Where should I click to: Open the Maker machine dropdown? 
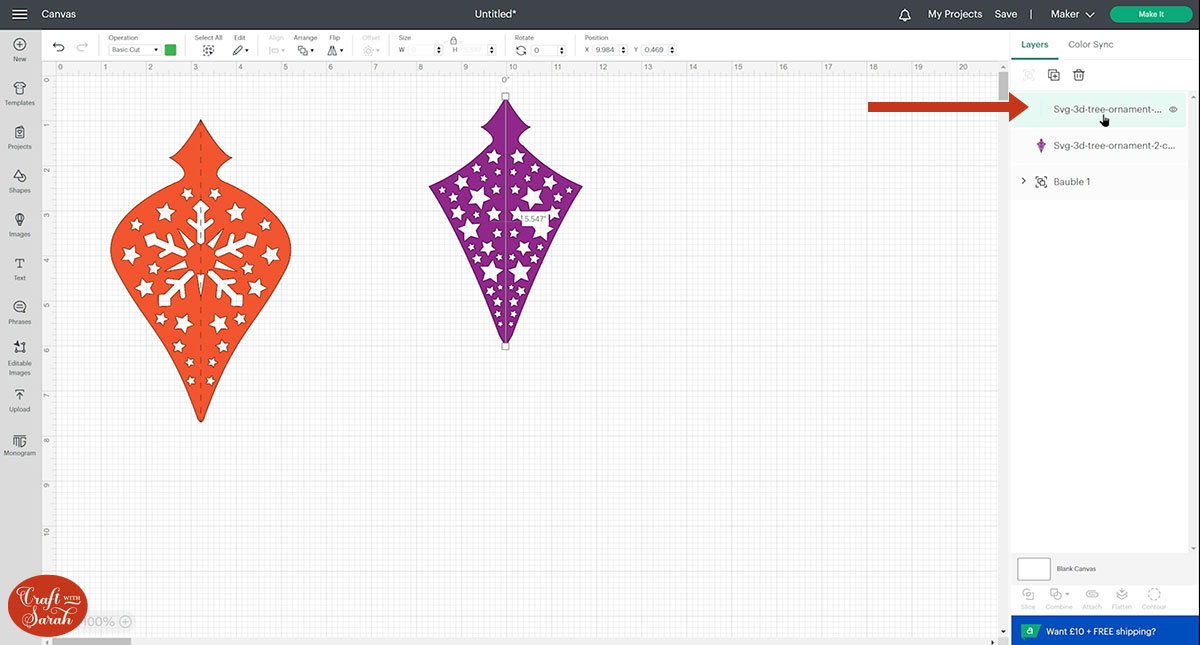[x=1072, y=14]
